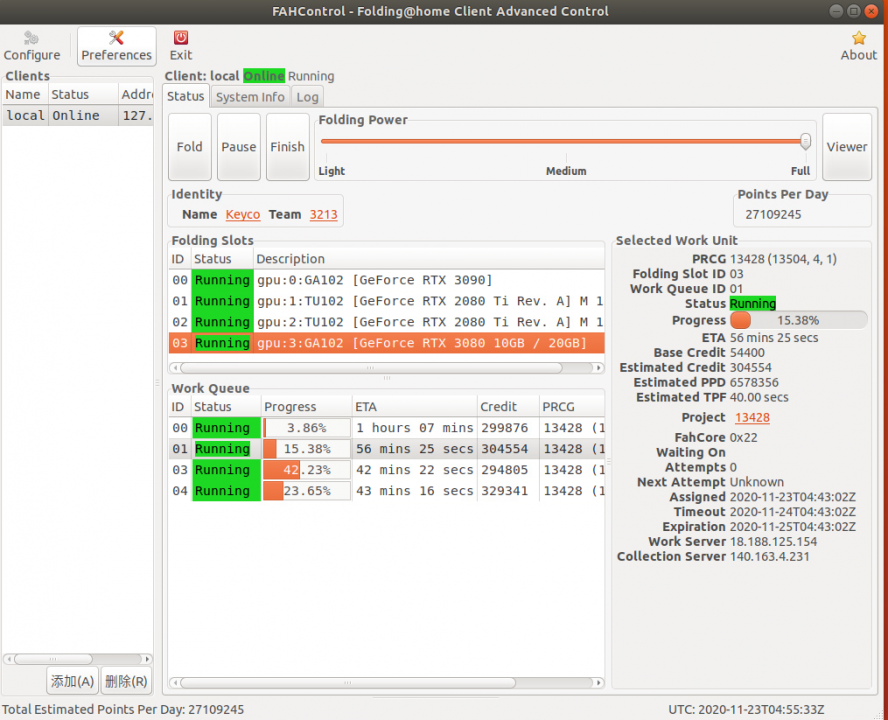
Task: Click the Work Queue horizontal scrollbar
Action: [348, 683]
